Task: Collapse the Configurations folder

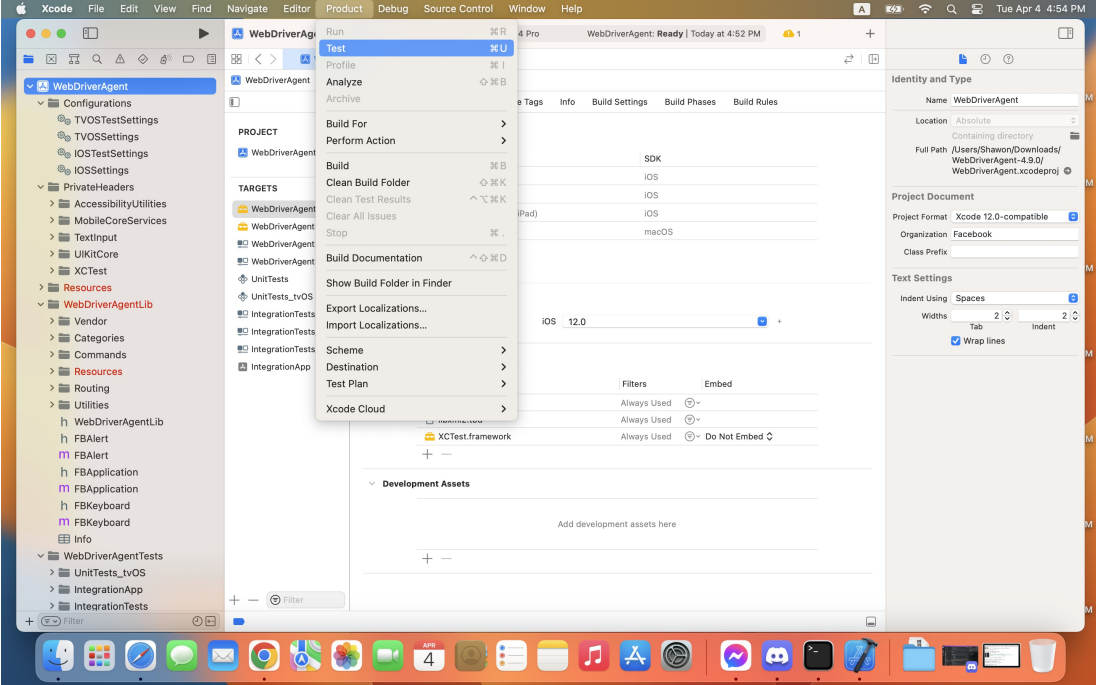Action: coord(41,103)
